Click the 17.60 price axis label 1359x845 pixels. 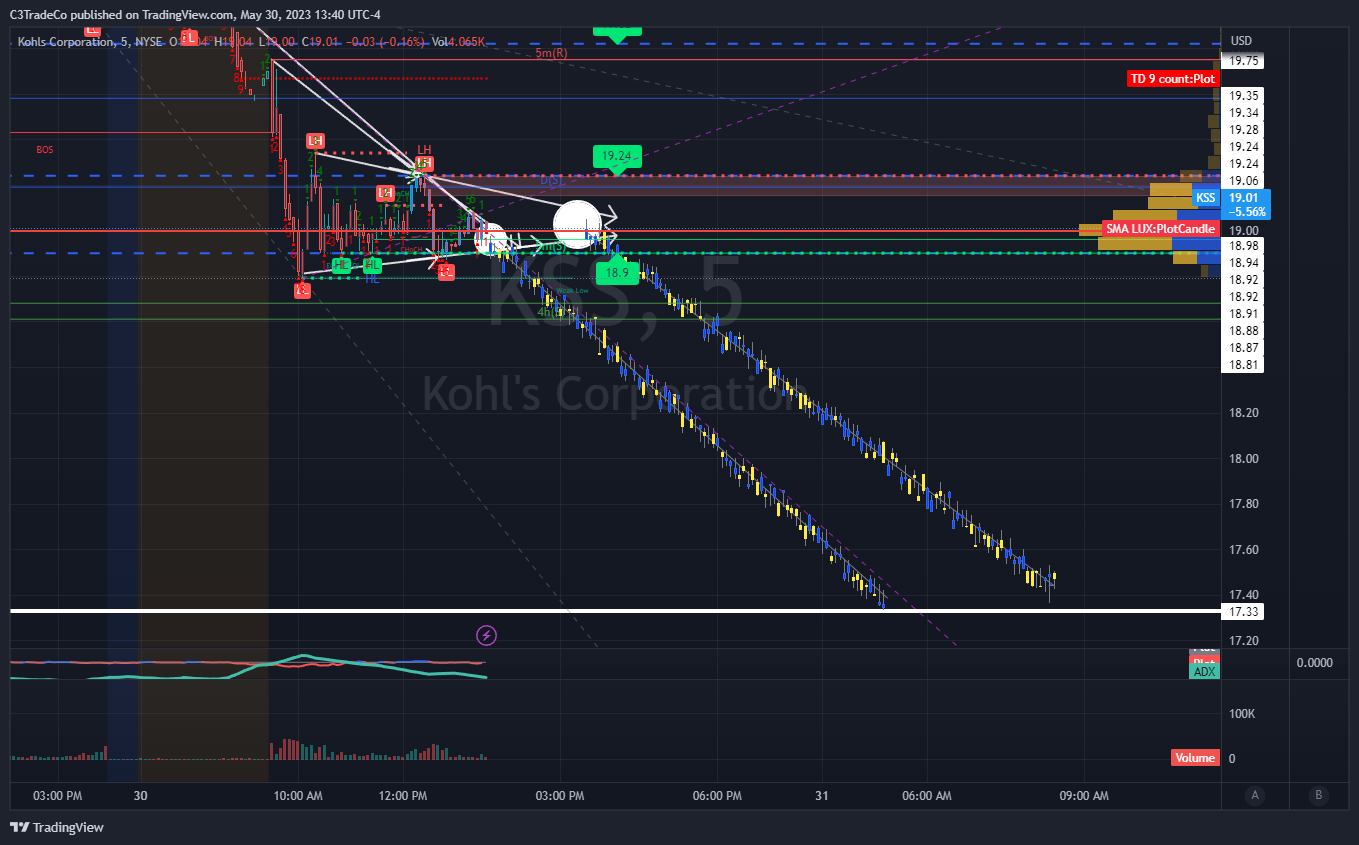tap(1244, 550)
